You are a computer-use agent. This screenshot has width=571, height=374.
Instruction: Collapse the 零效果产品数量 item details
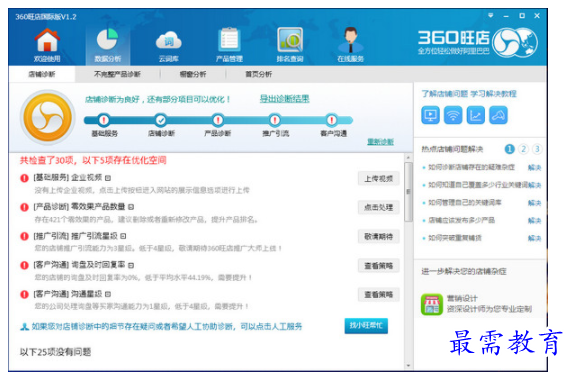pyautogui.click(x=131, y=207)
